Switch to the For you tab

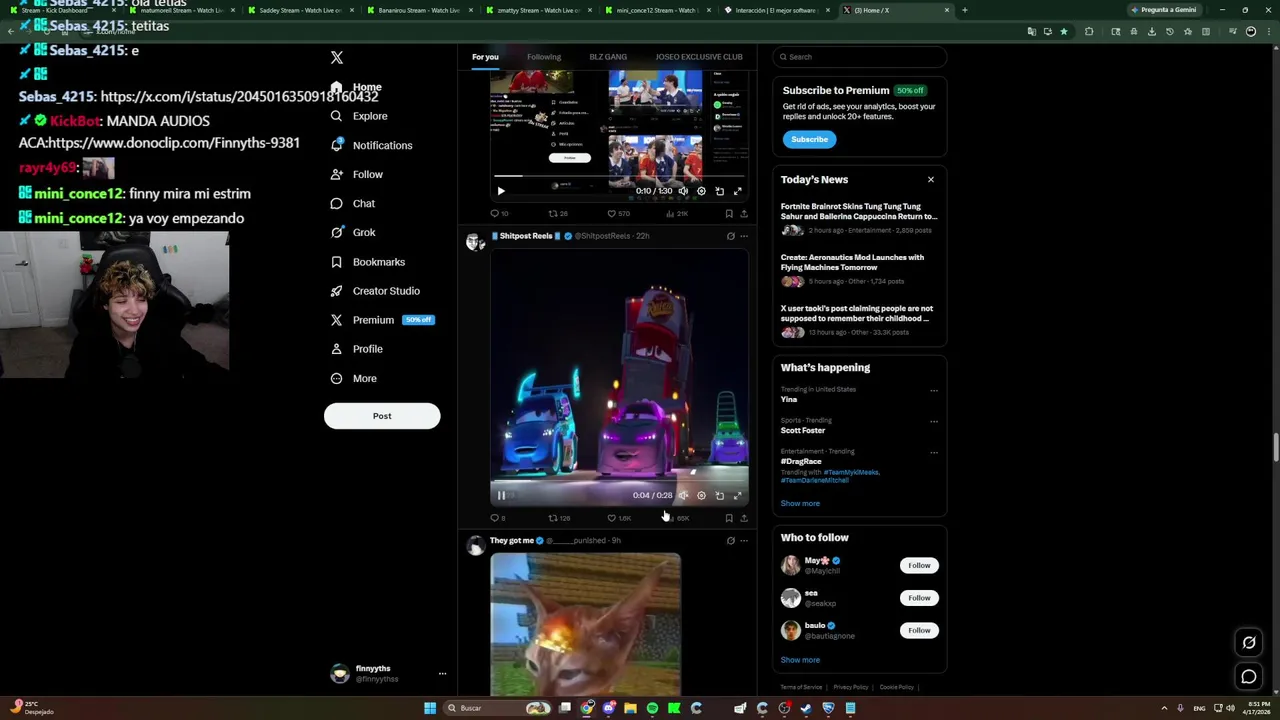485,57
